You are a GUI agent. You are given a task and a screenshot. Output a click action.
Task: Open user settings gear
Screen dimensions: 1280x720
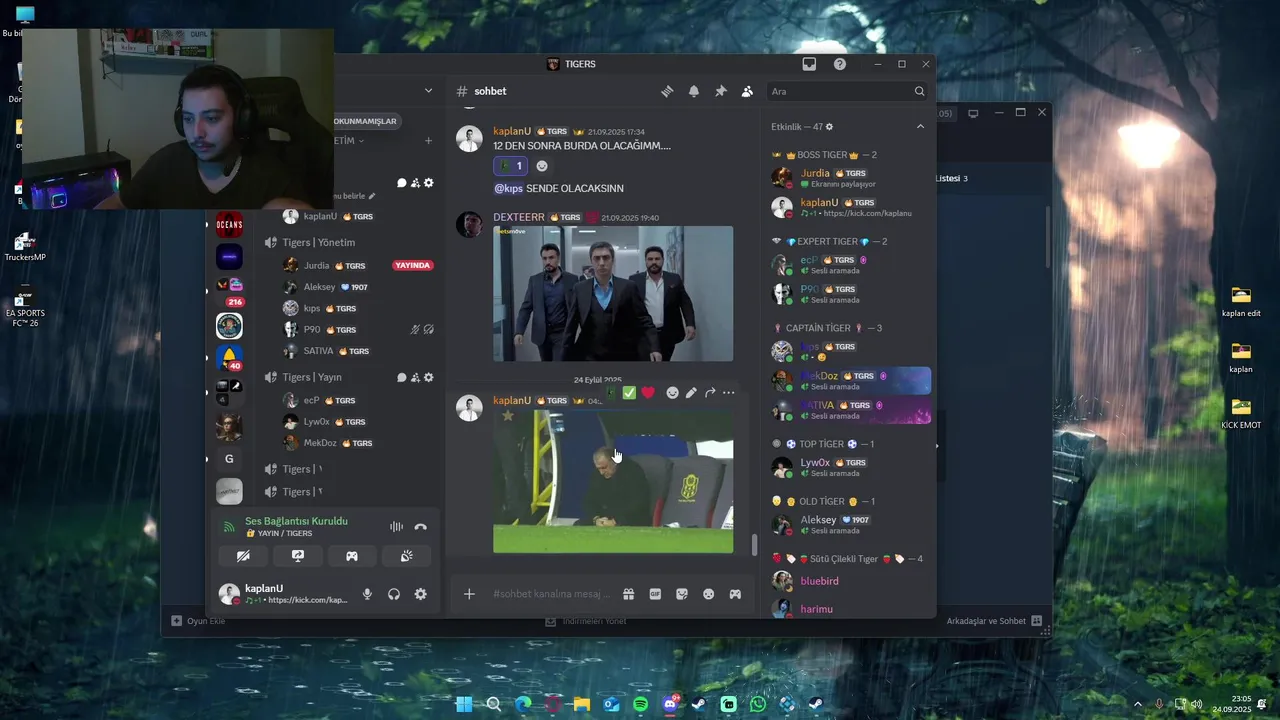(x=421, y=594)
